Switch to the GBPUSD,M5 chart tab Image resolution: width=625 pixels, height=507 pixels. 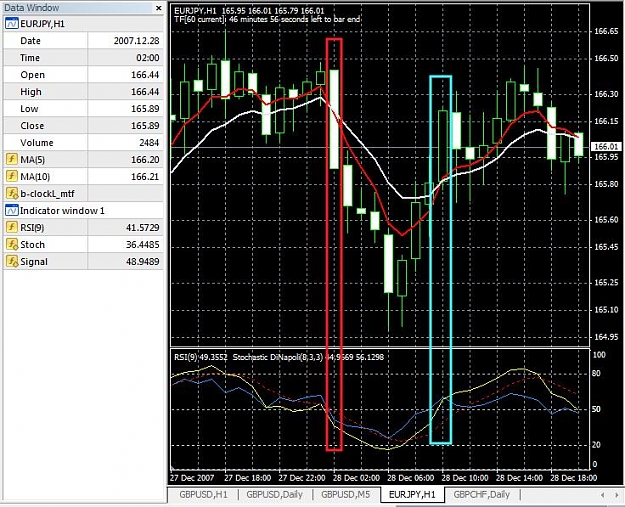[346, 495]
